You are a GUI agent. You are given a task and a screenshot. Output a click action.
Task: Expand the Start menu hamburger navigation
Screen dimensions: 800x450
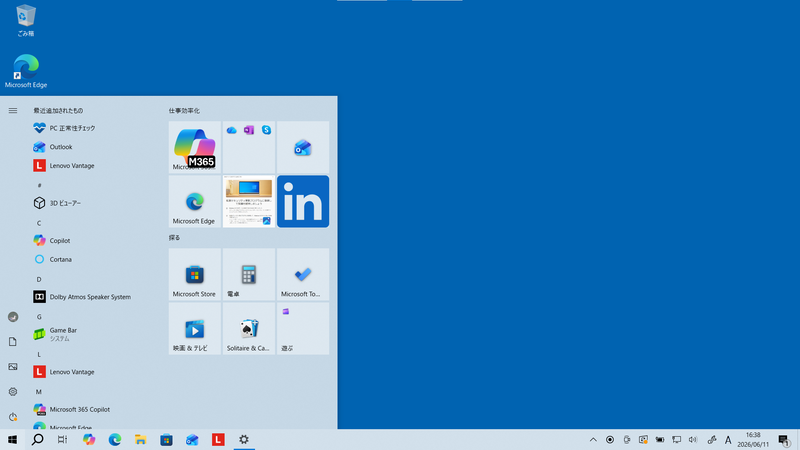click(x=13, y=110)
